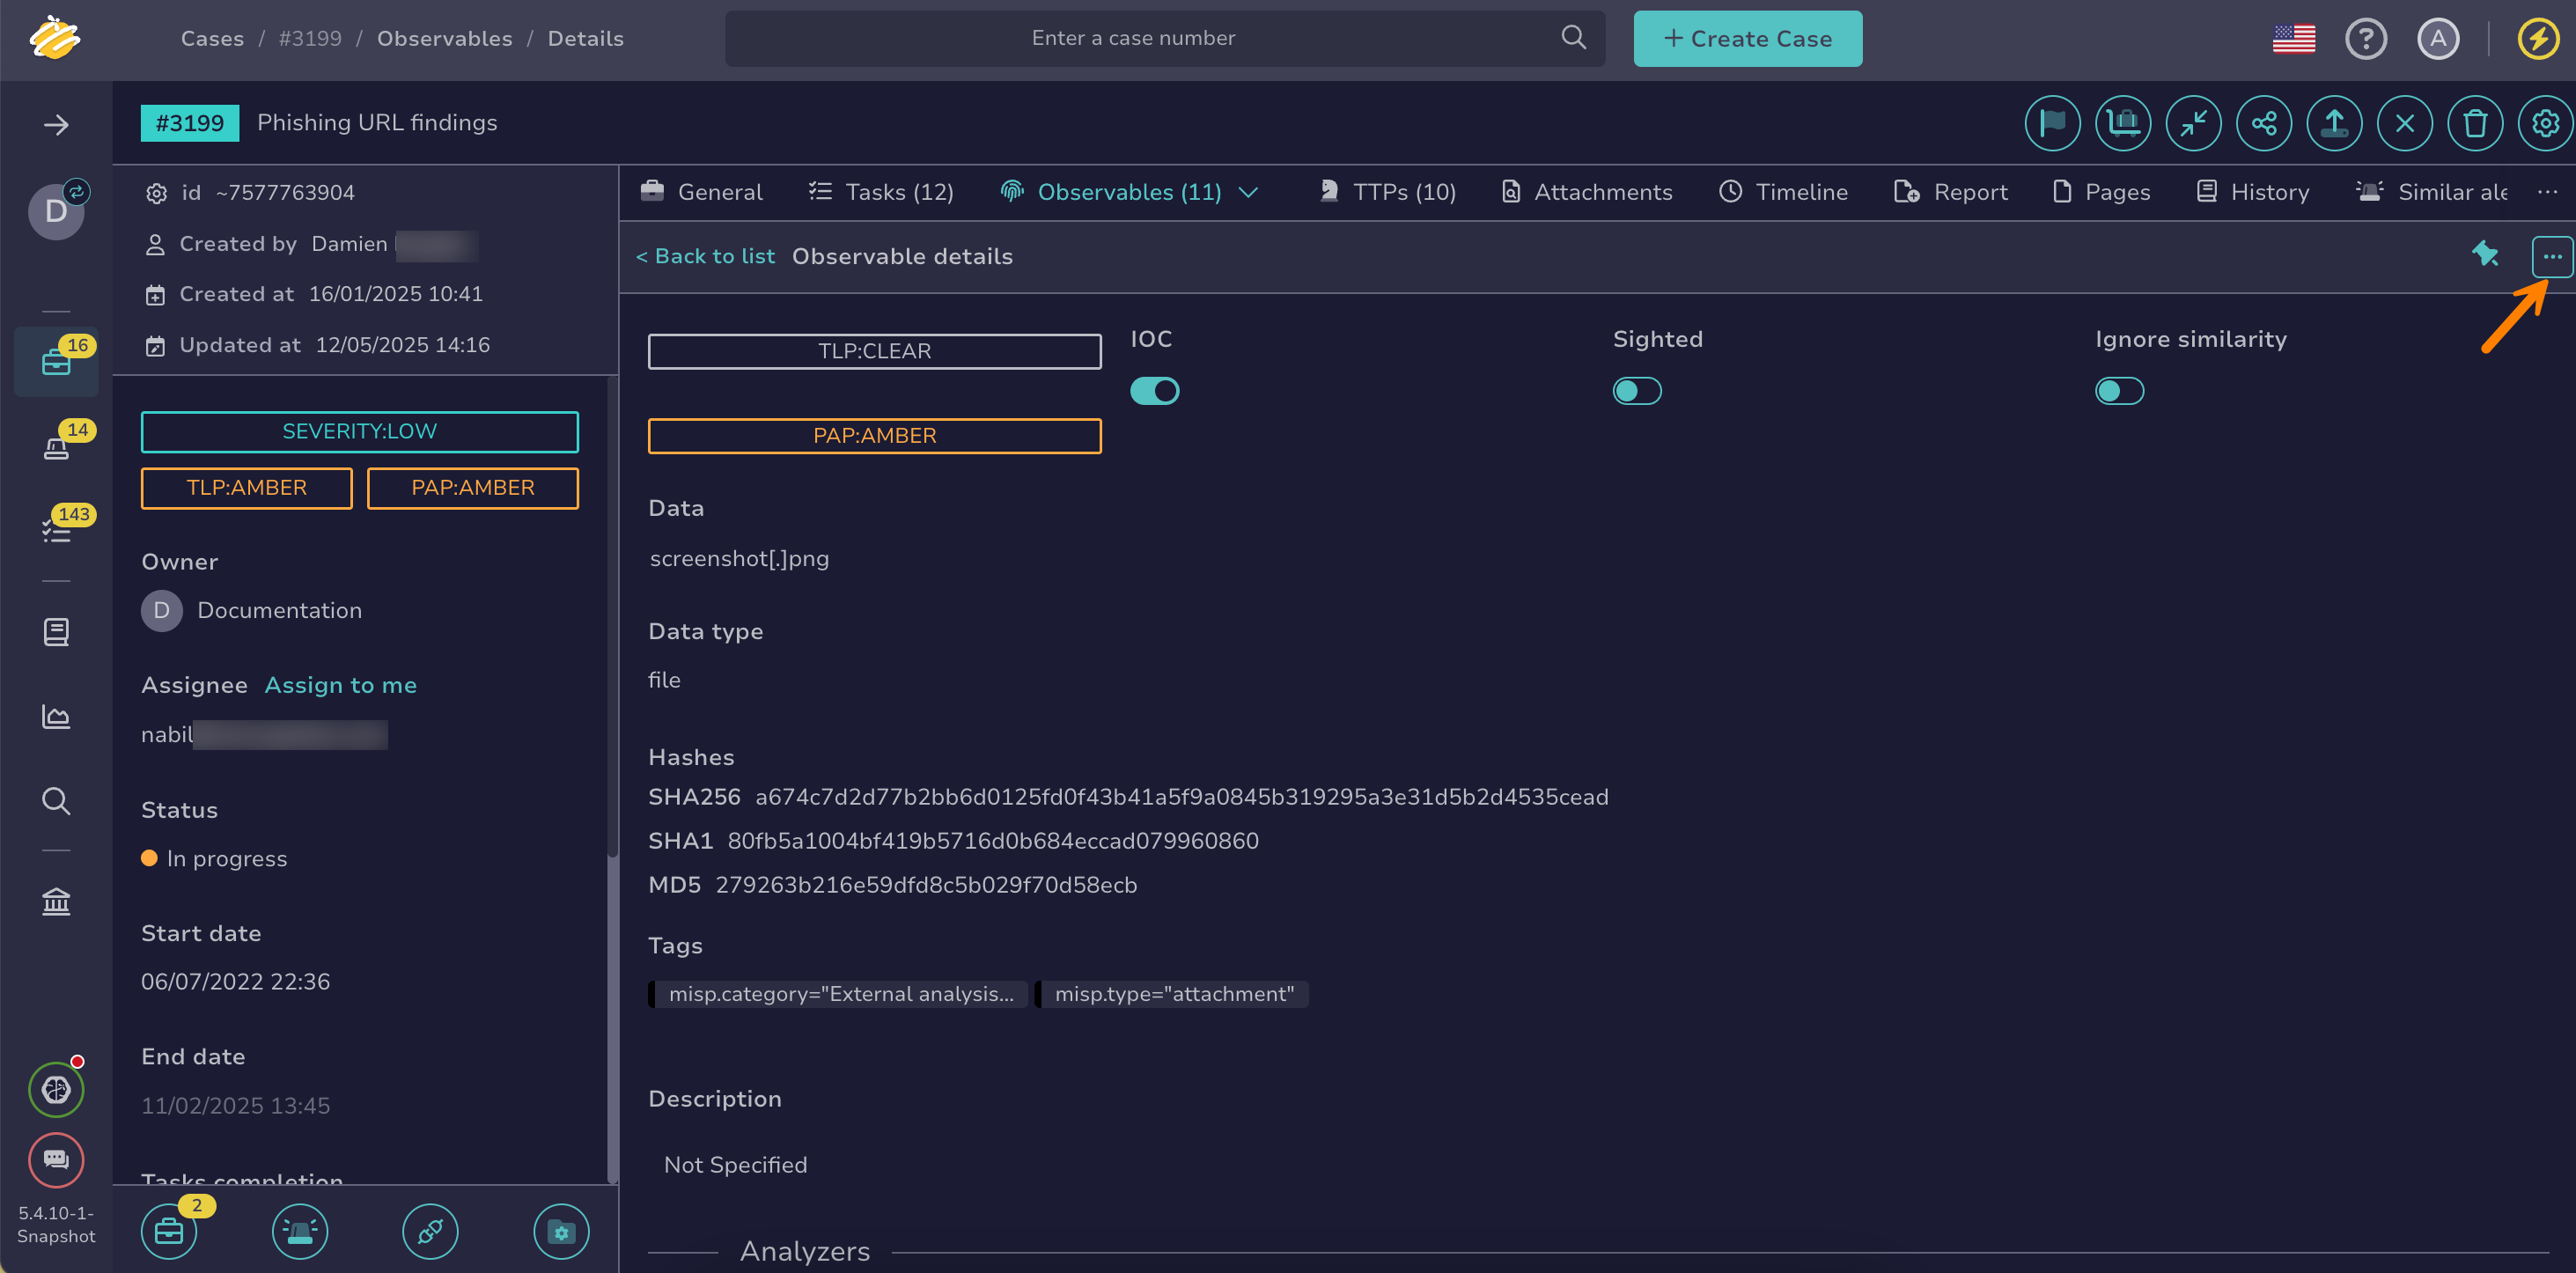Enable the Sighted toggle
Viewport: 2576px width, 1273px height.
pyautogui.click(x=1636, y=391)
